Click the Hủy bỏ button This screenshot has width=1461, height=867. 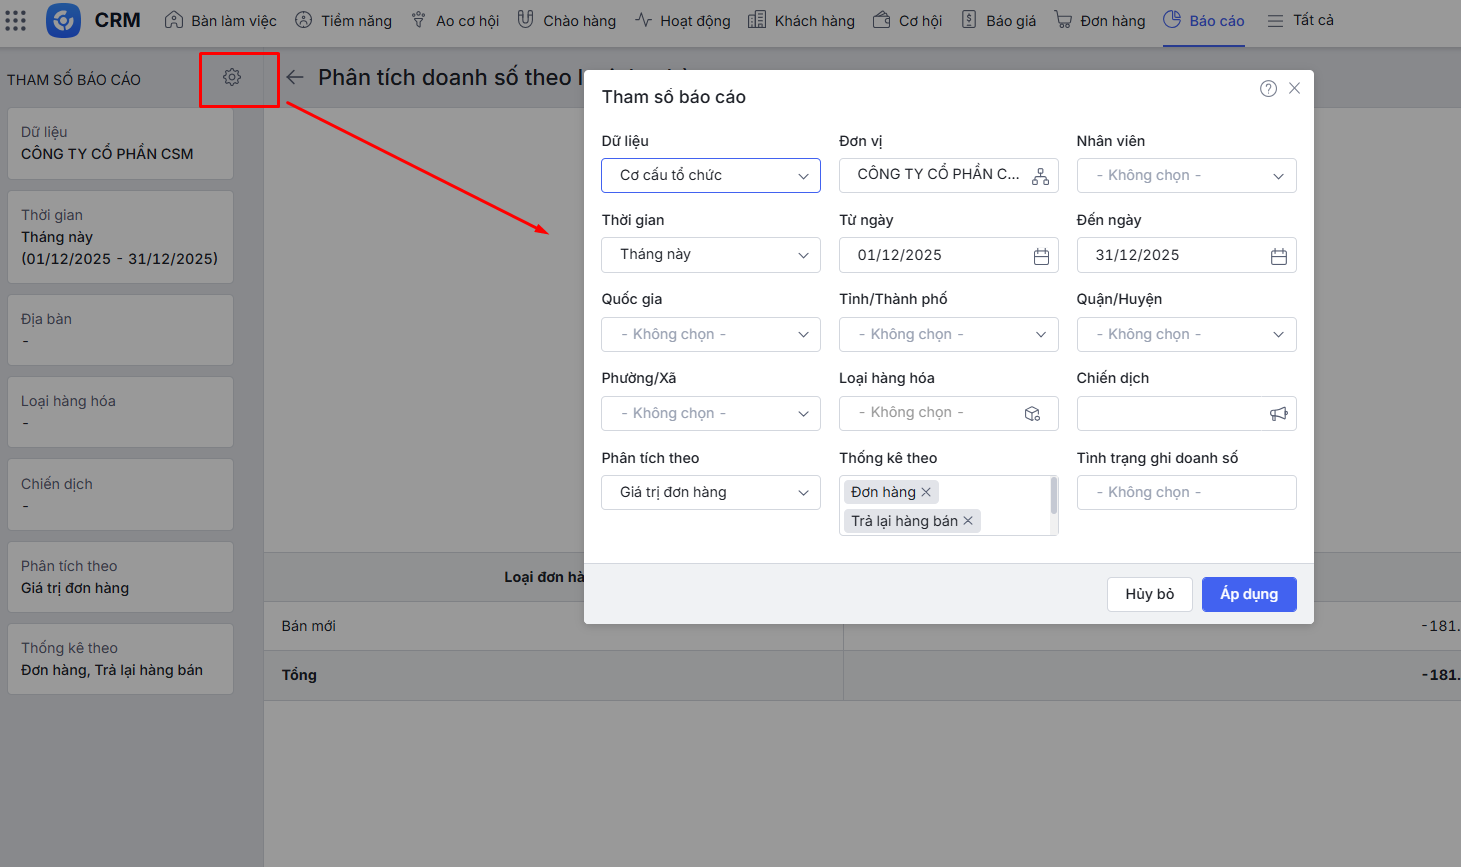1150,594
